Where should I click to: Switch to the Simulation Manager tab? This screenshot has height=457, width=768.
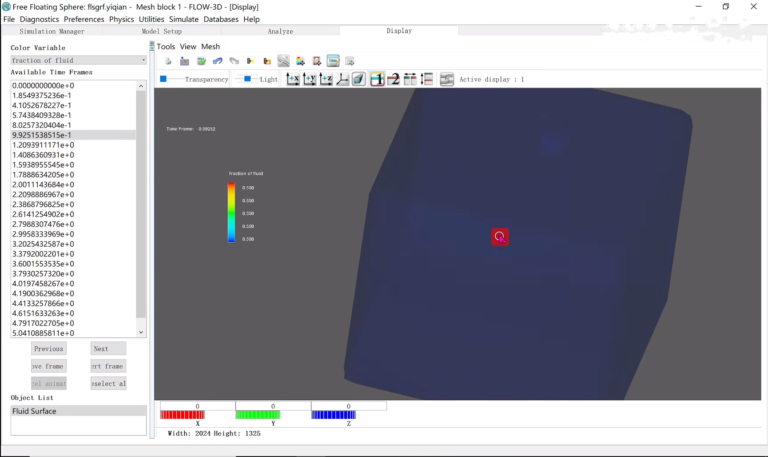click(52, 31)
